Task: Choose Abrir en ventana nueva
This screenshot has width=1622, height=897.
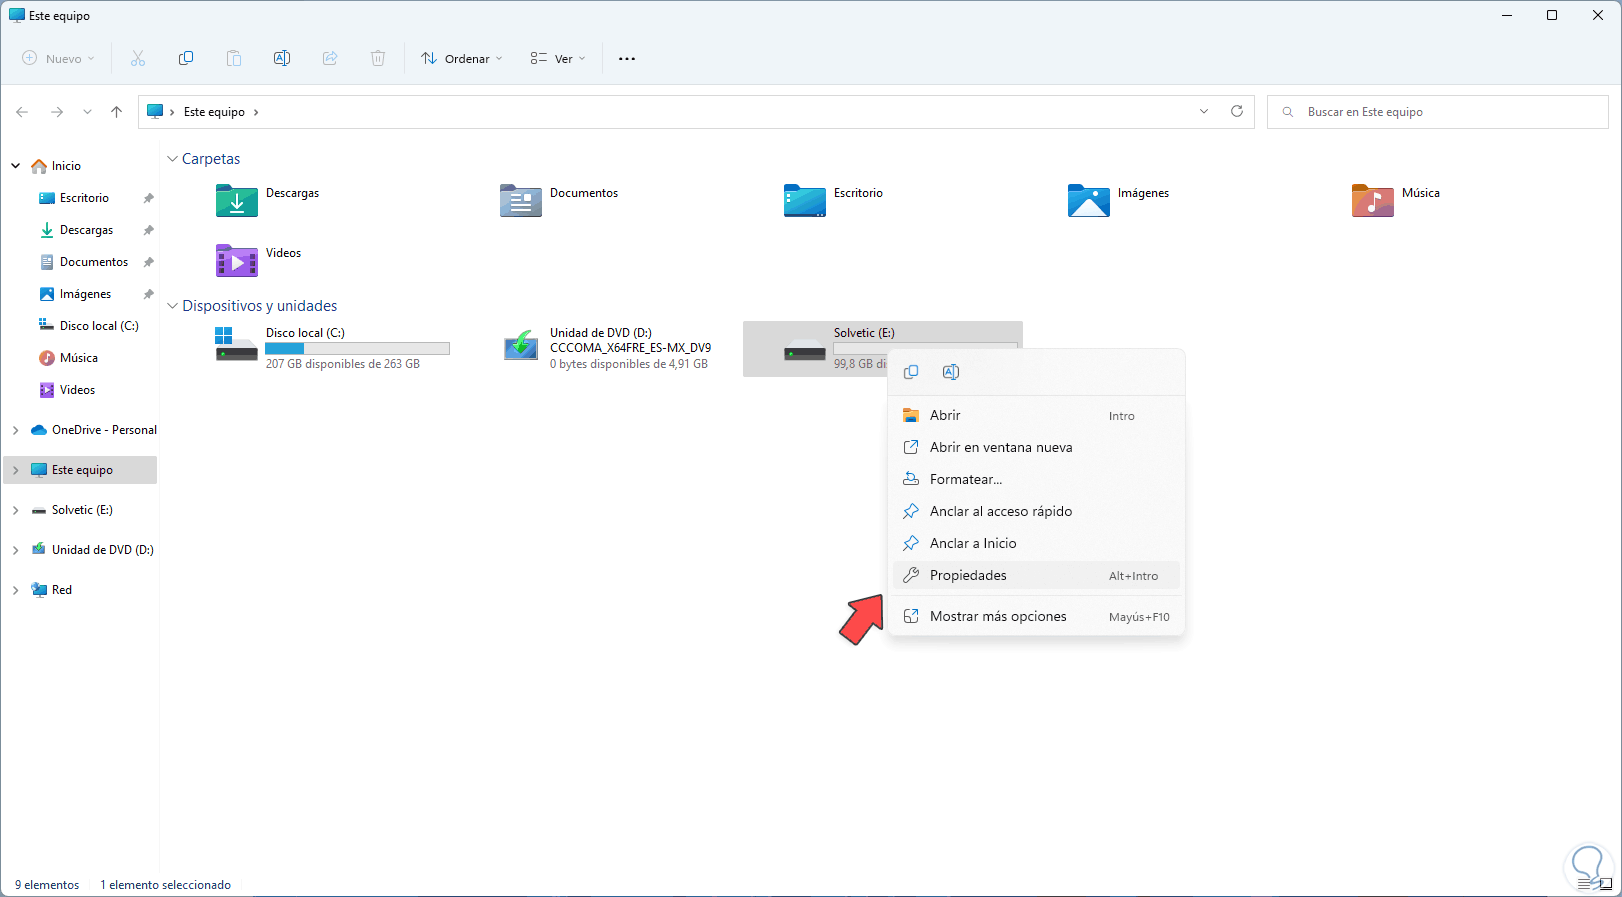Action: pos(1036,447)
